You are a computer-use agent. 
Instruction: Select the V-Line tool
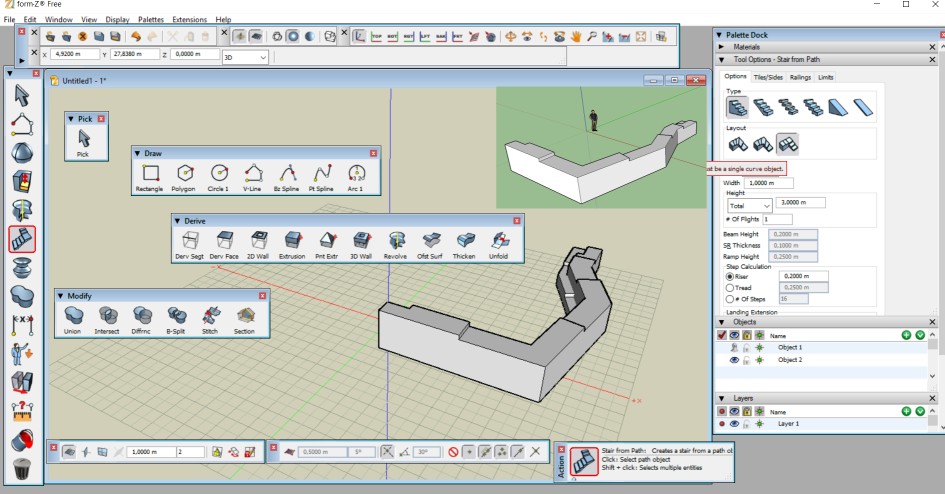coord(253,178)
